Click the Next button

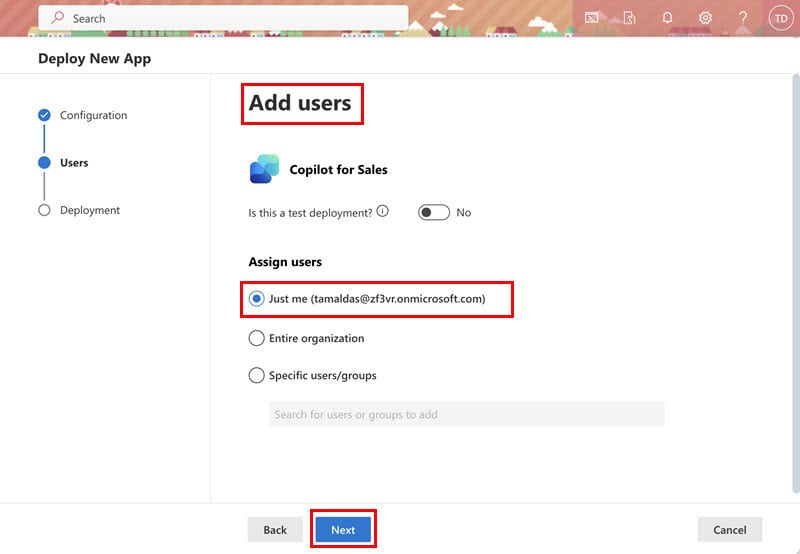[343, 530]
